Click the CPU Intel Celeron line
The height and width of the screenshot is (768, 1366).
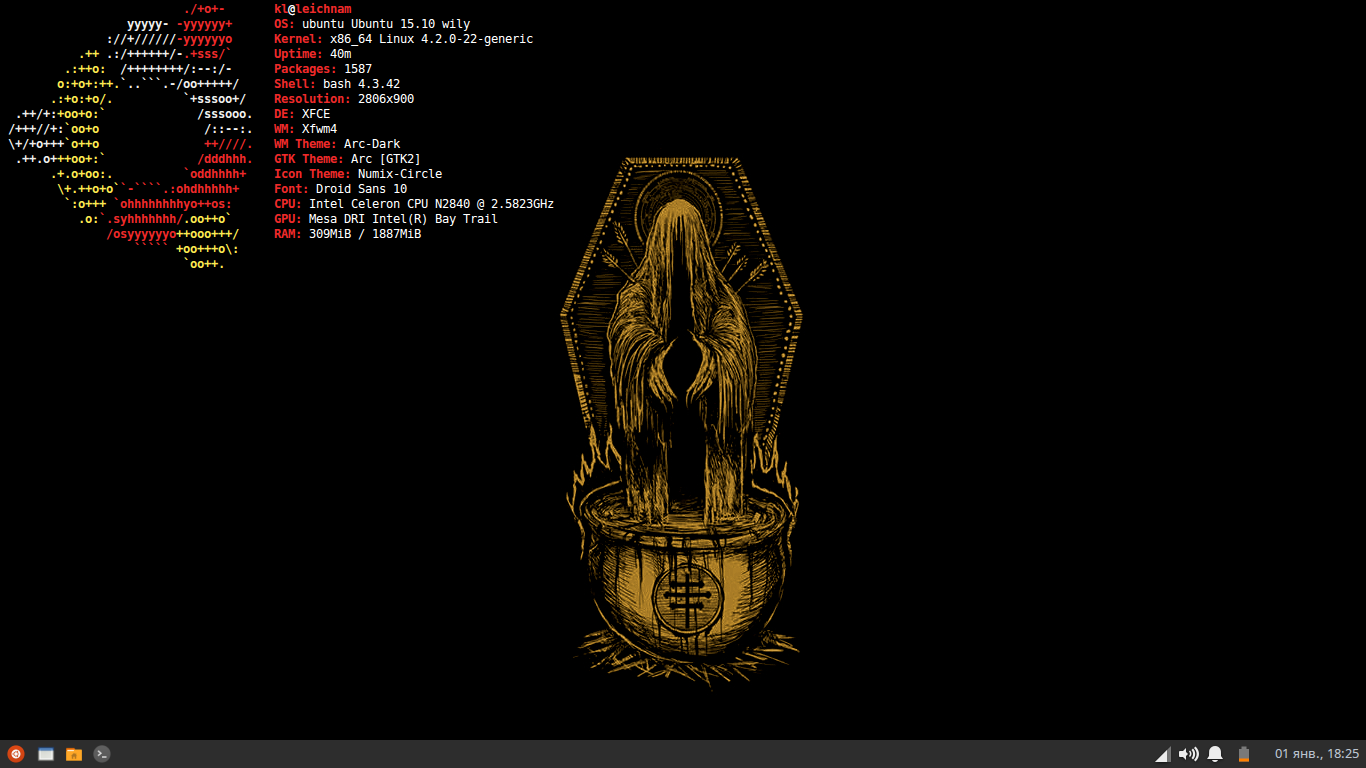[x=414, y=204]
